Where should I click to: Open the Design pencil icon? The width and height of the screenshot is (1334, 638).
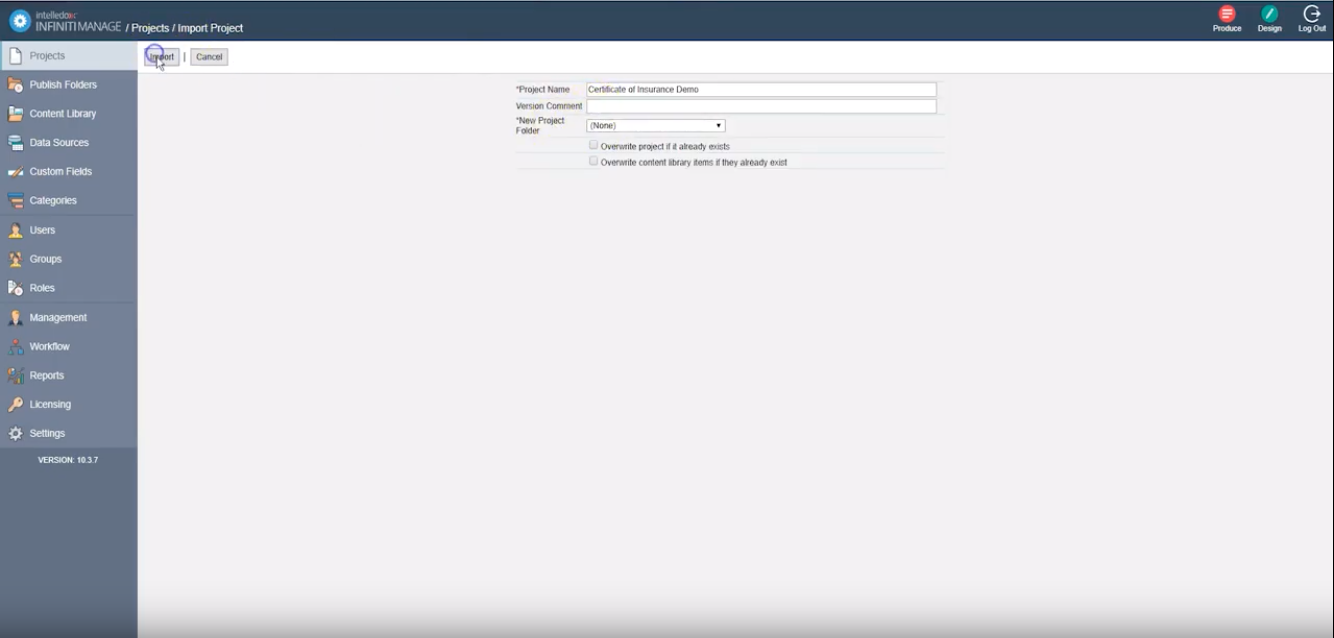pos(1269,13)
